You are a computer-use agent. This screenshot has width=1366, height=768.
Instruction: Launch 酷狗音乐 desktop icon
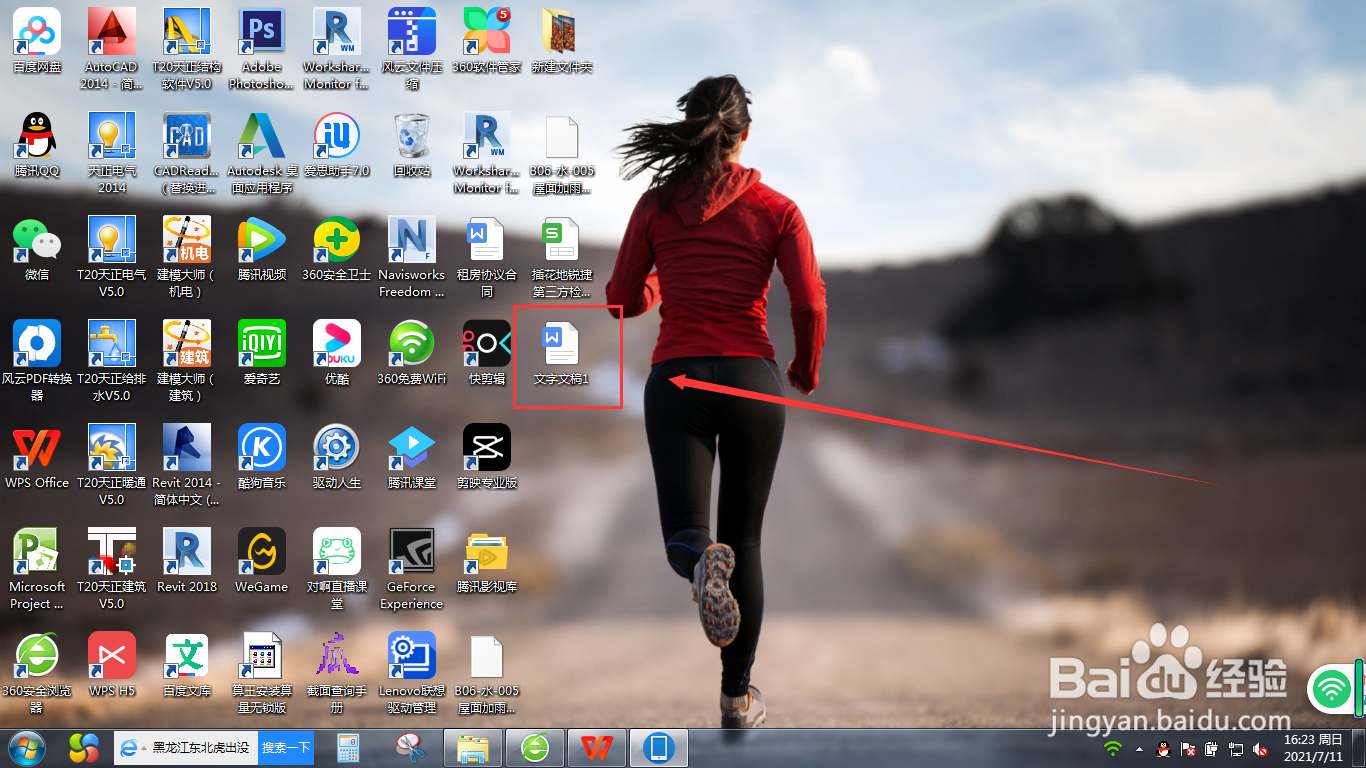pos(262,457)
